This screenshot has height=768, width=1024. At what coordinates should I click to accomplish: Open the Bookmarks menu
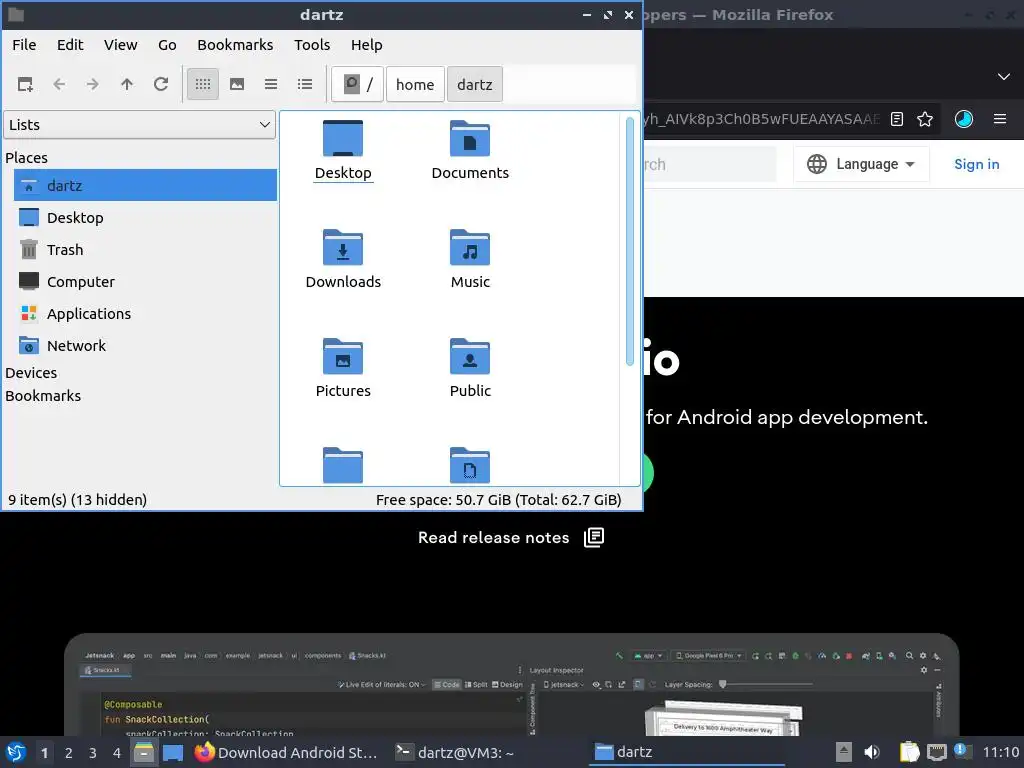pos(235,45)
